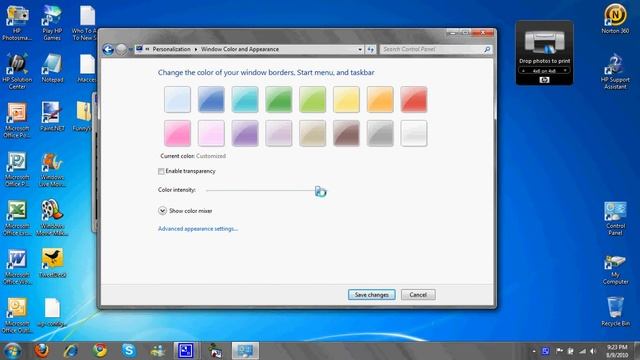Image resolution: width=640 pixels, height=360 pixels.
Task: Open Microsoft Office Word desktop shortcut
Action: (17, 267)
